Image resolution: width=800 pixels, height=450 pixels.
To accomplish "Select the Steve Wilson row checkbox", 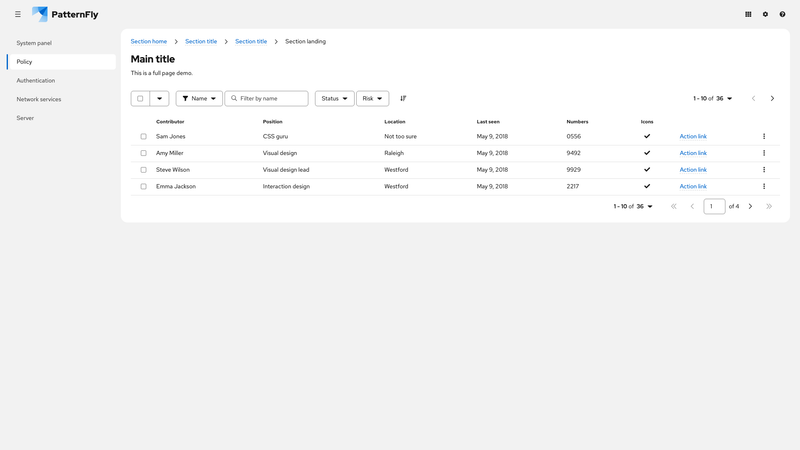I will click(x=143, y=169).
